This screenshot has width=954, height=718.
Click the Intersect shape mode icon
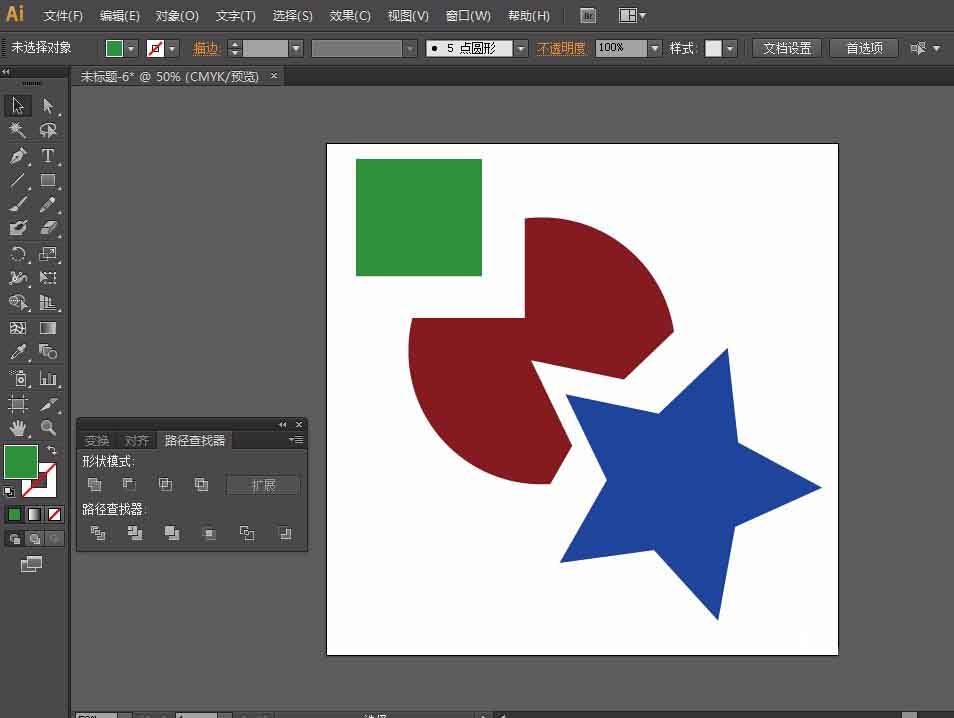point(165,484)
